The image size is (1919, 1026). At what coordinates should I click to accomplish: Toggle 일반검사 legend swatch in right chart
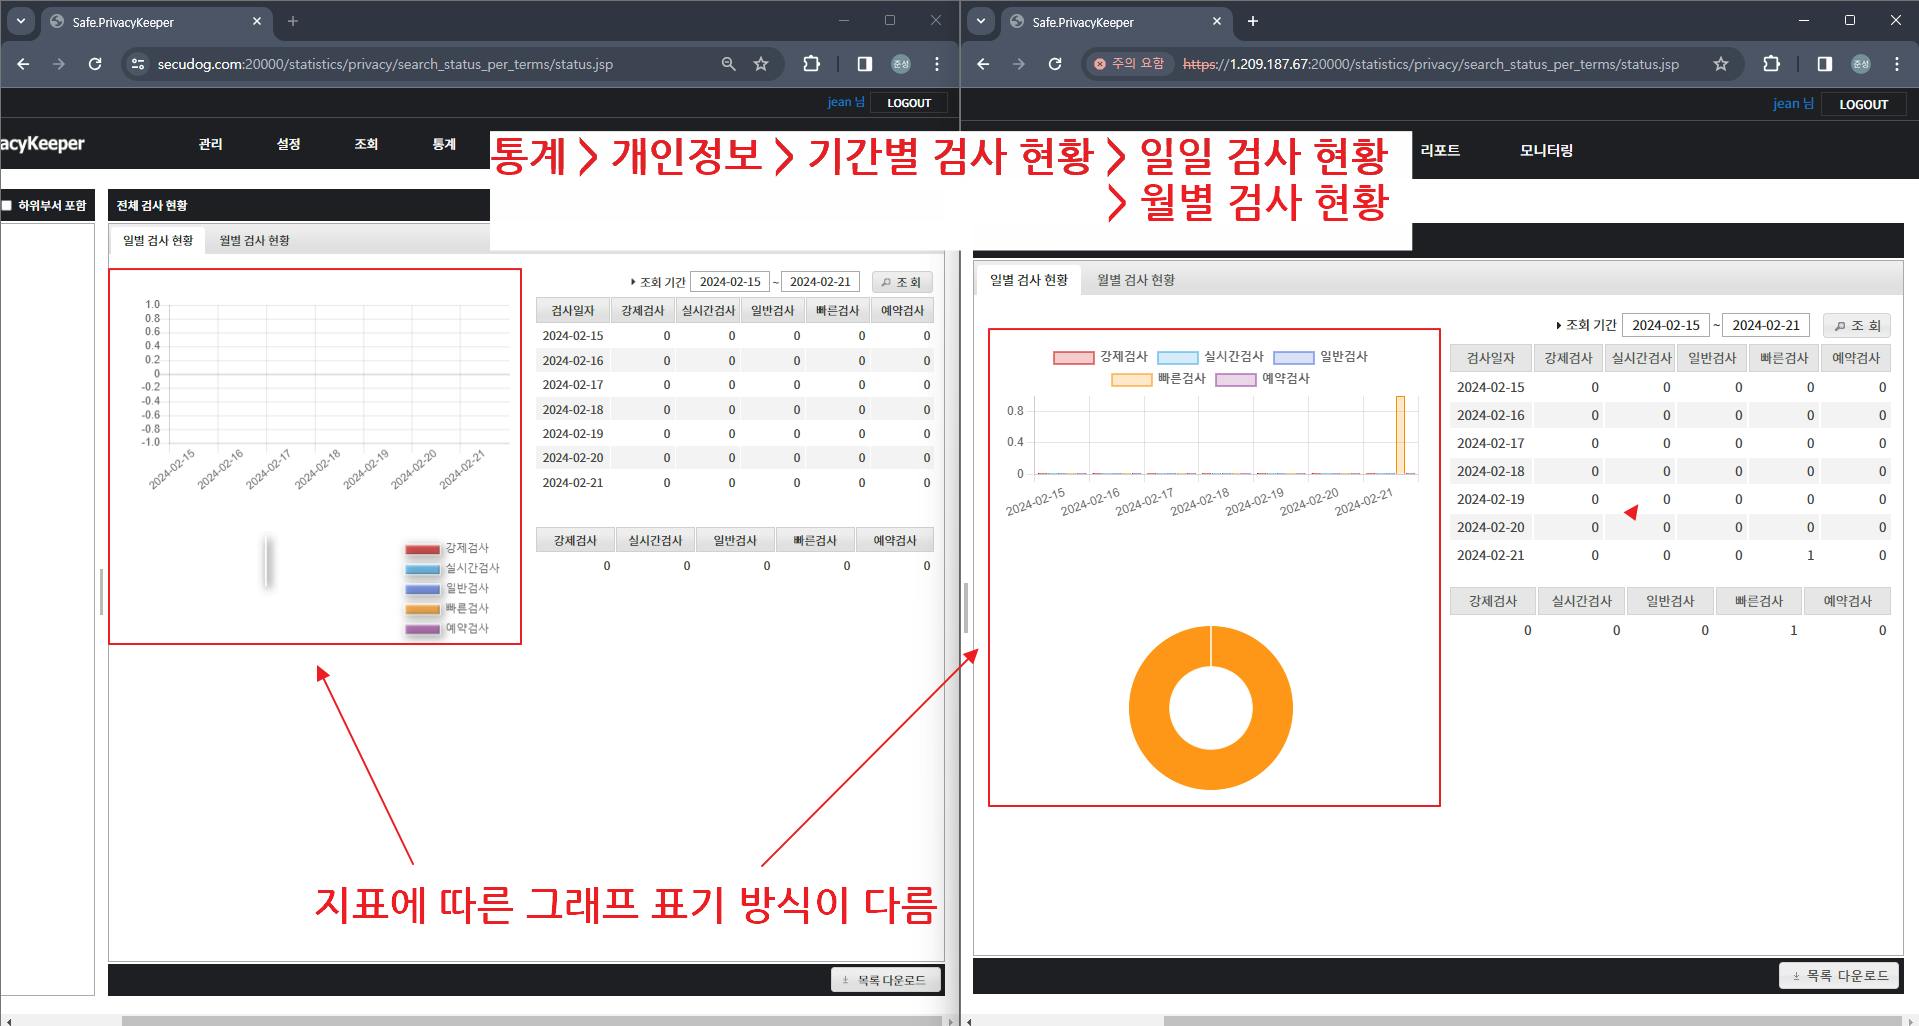[1293, 357]
